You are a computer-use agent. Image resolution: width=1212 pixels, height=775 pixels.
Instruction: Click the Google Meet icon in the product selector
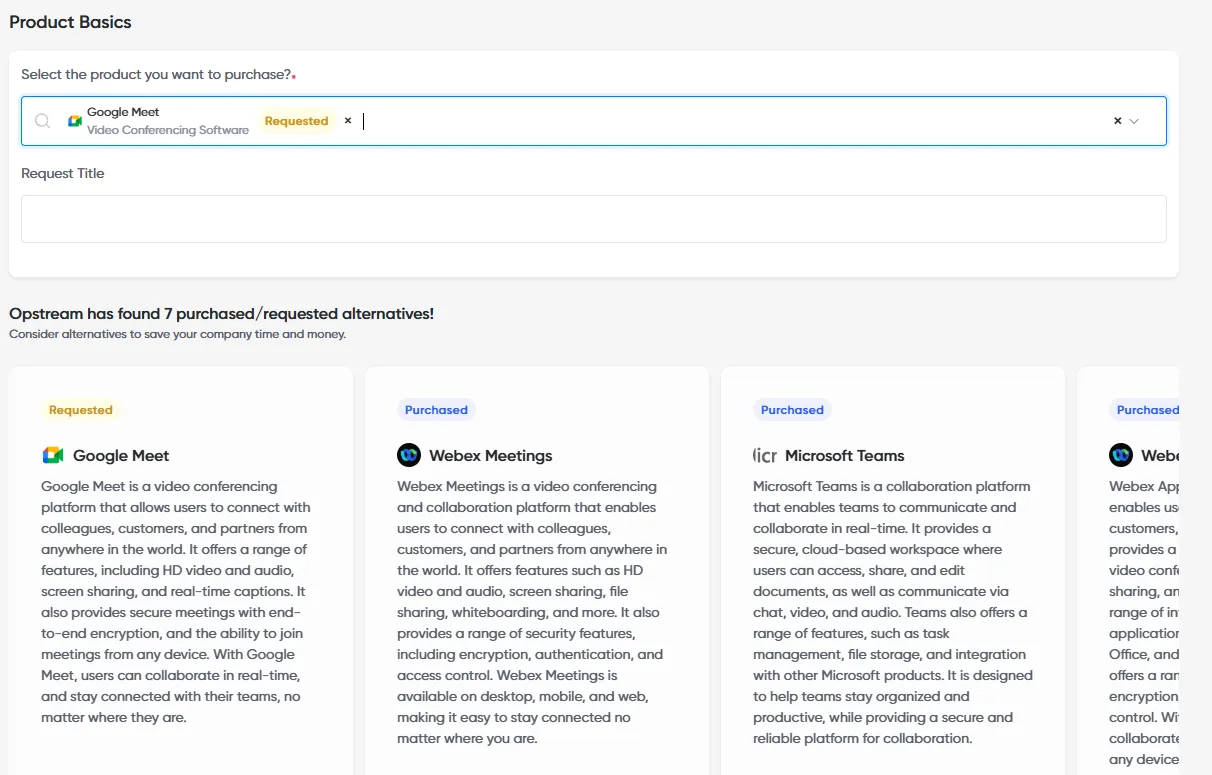[74, 121]
